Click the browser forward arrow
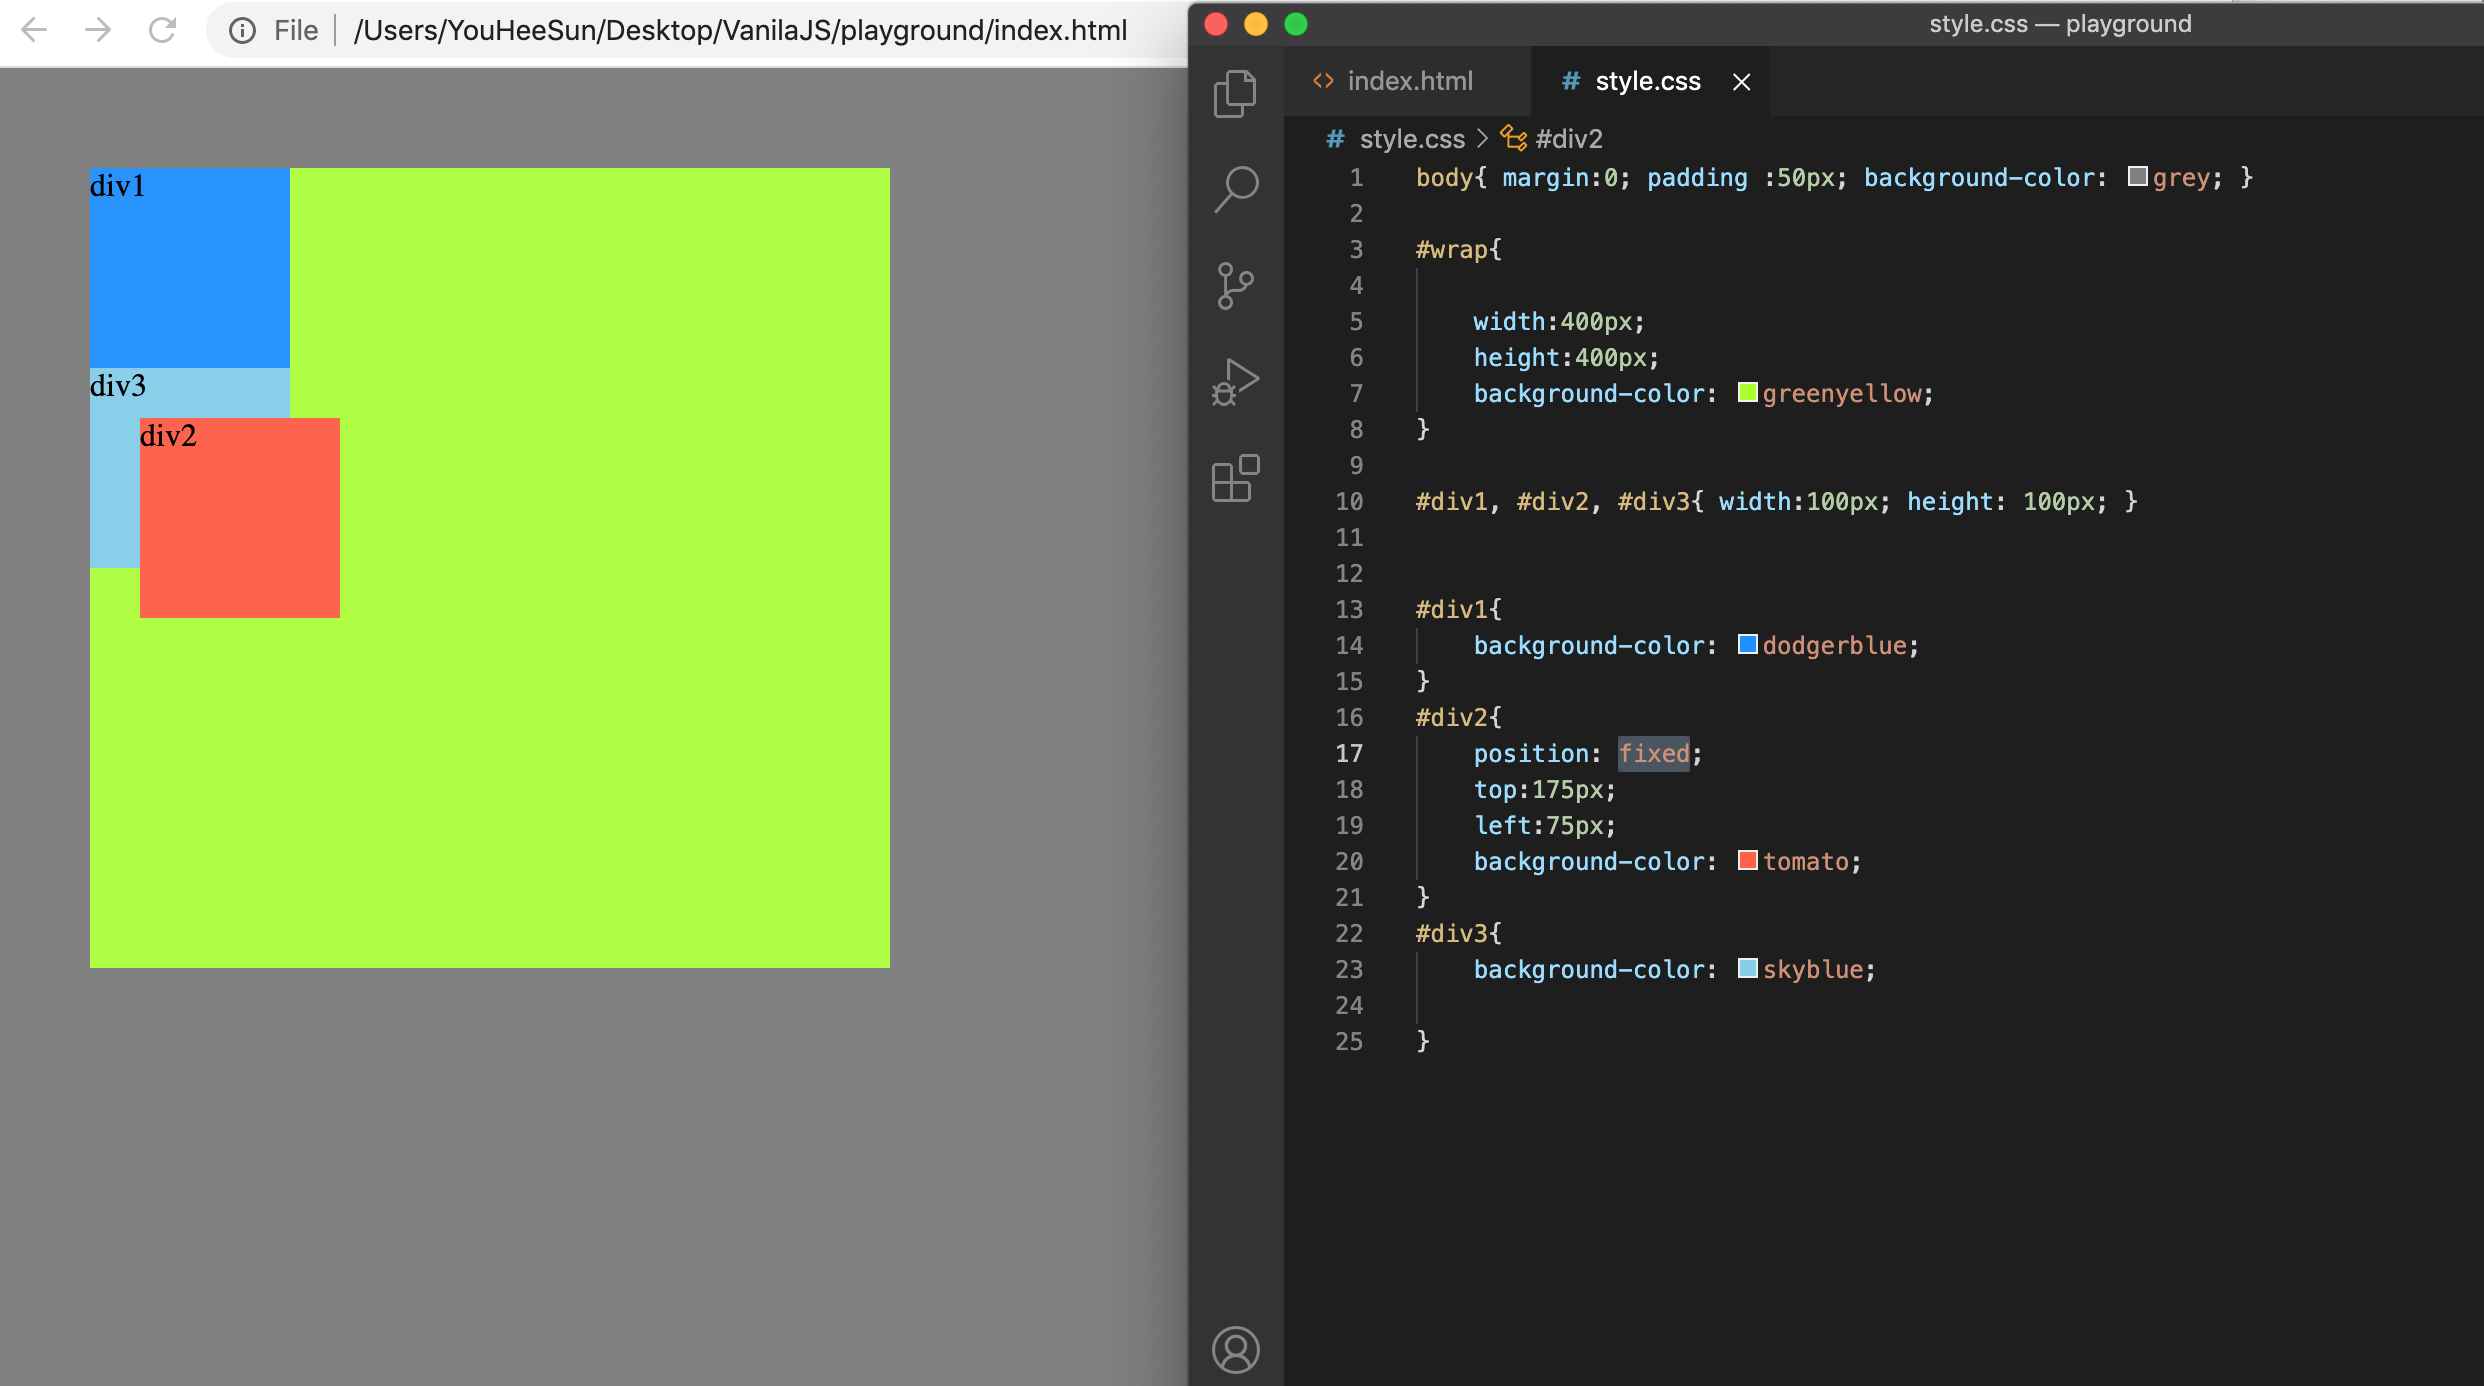2484x1386 pixels. click(98, 30)
